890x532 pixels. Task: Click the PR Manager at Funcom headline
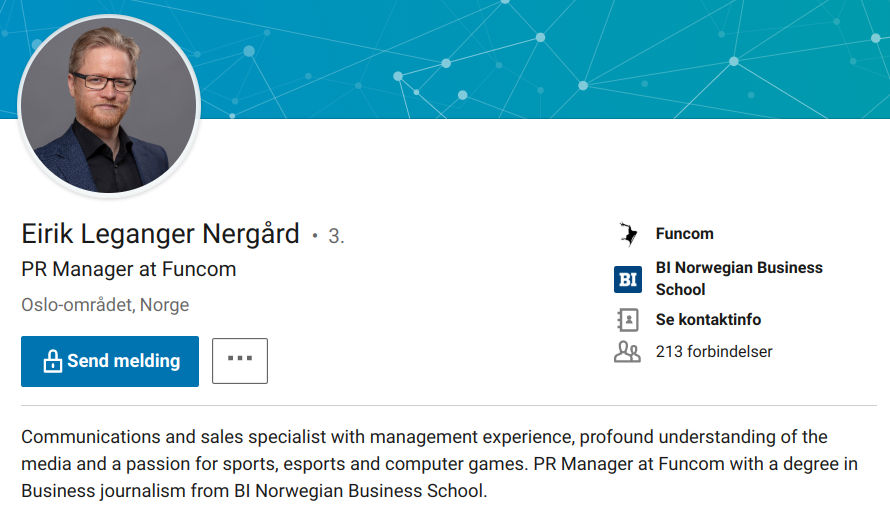(129, 269)
